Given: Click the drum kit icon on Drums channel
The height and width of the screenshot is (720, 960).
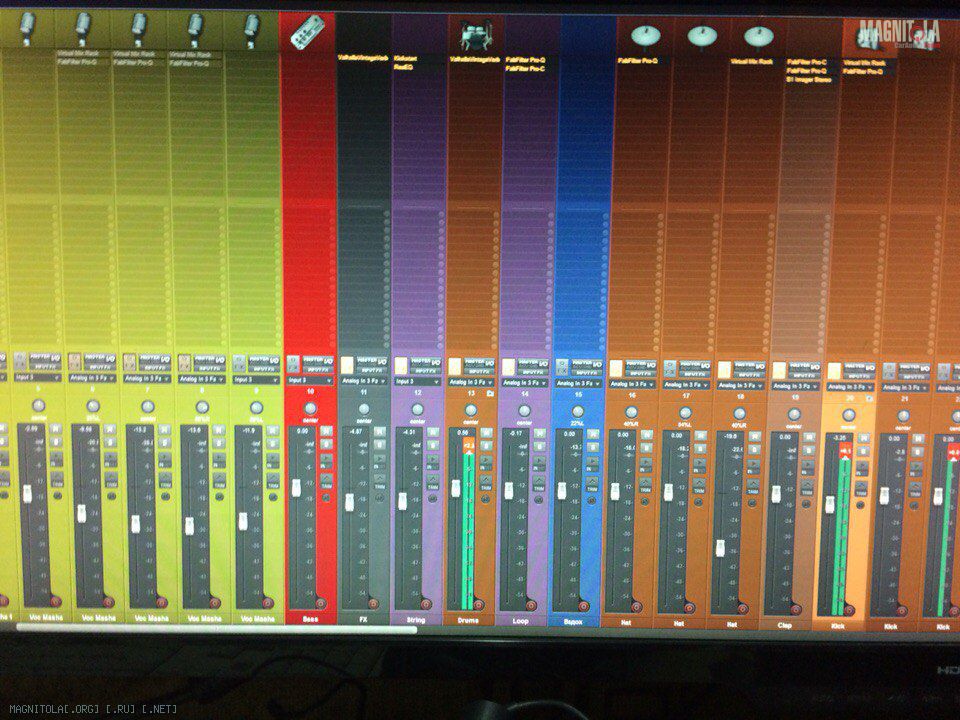Looking at the screenshot, I should click(472, 36).
